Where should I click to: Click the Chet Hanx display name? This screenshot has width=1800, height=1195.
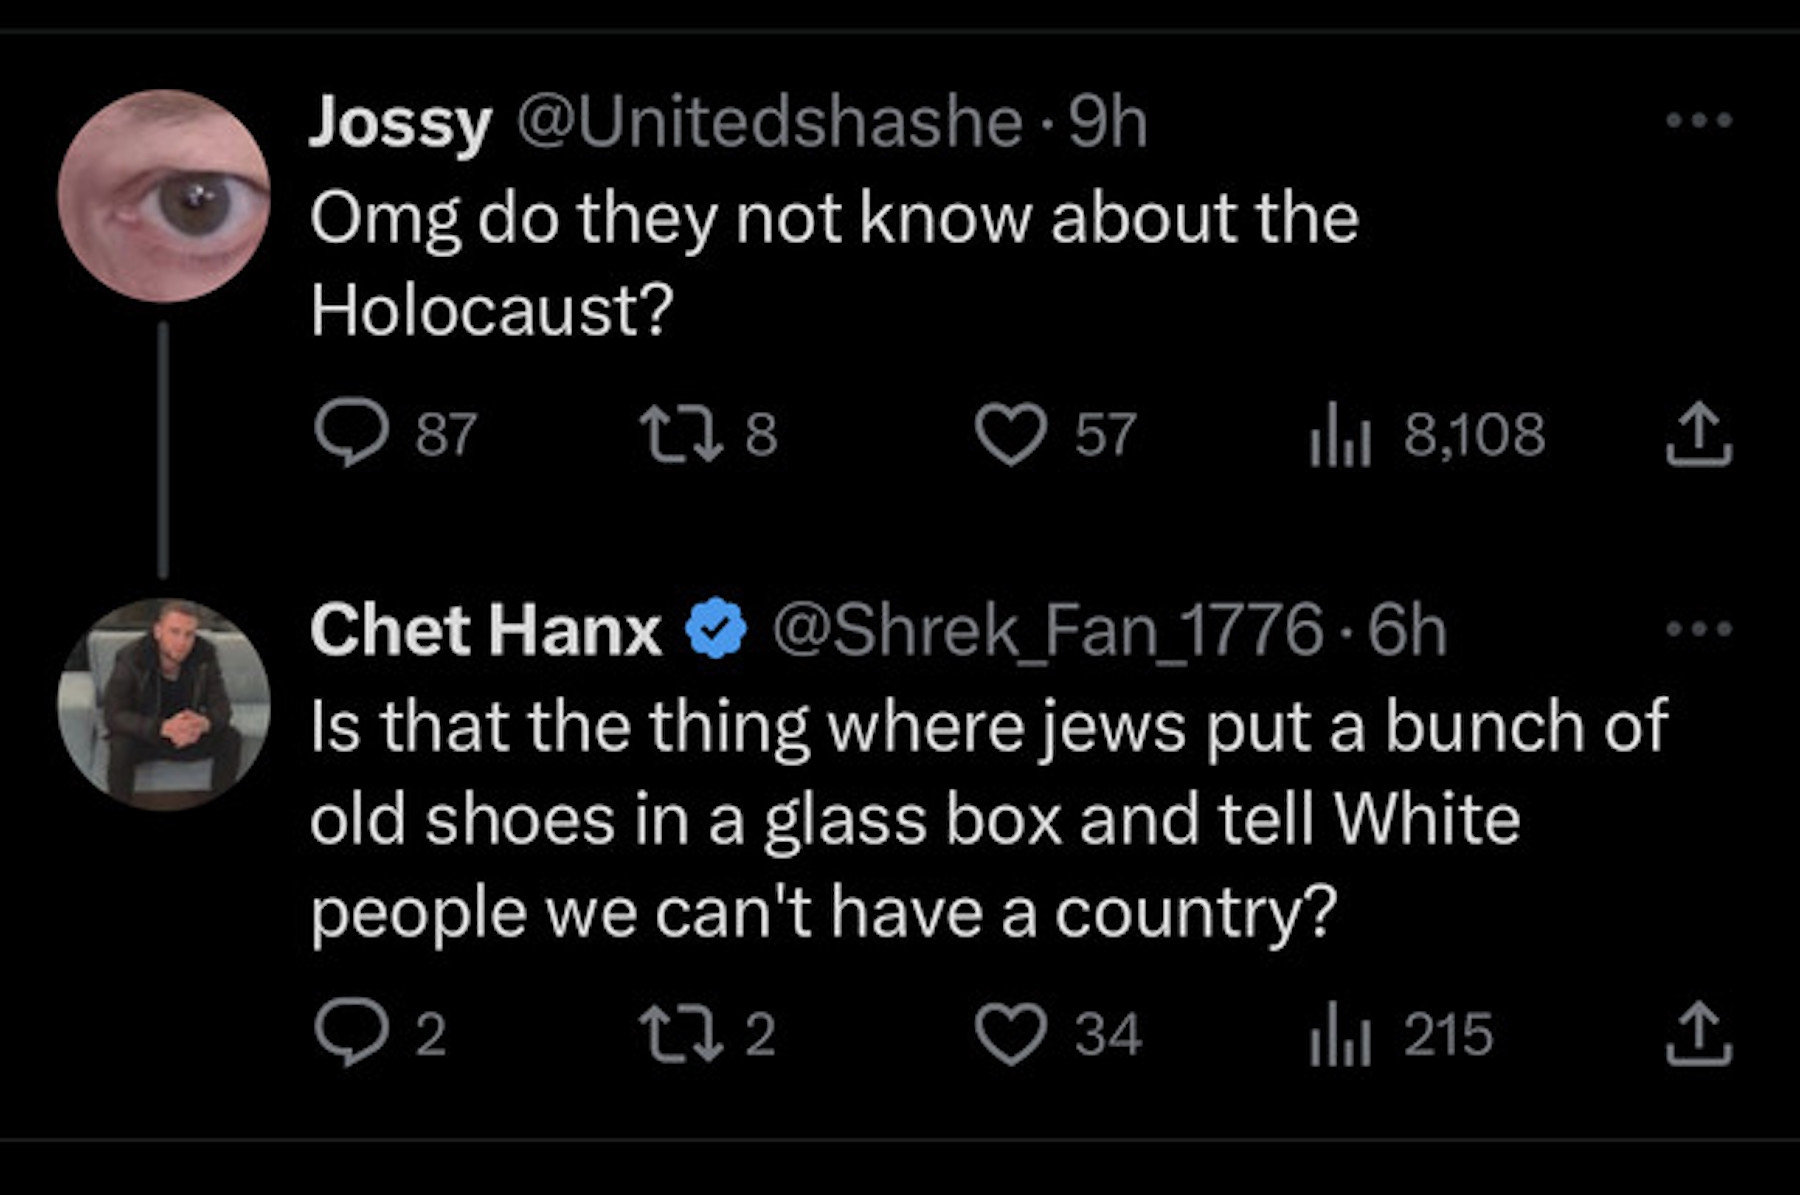tap(486, 630)
